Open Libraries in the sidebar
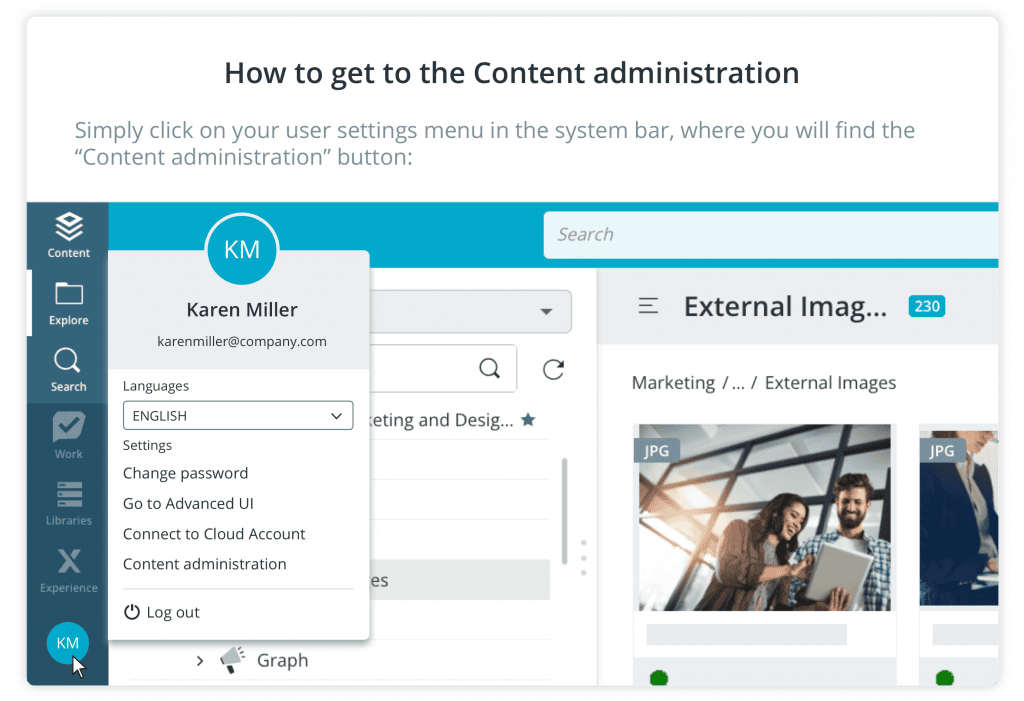Viewport: 1024px width, 701px height. pos(68,503)
